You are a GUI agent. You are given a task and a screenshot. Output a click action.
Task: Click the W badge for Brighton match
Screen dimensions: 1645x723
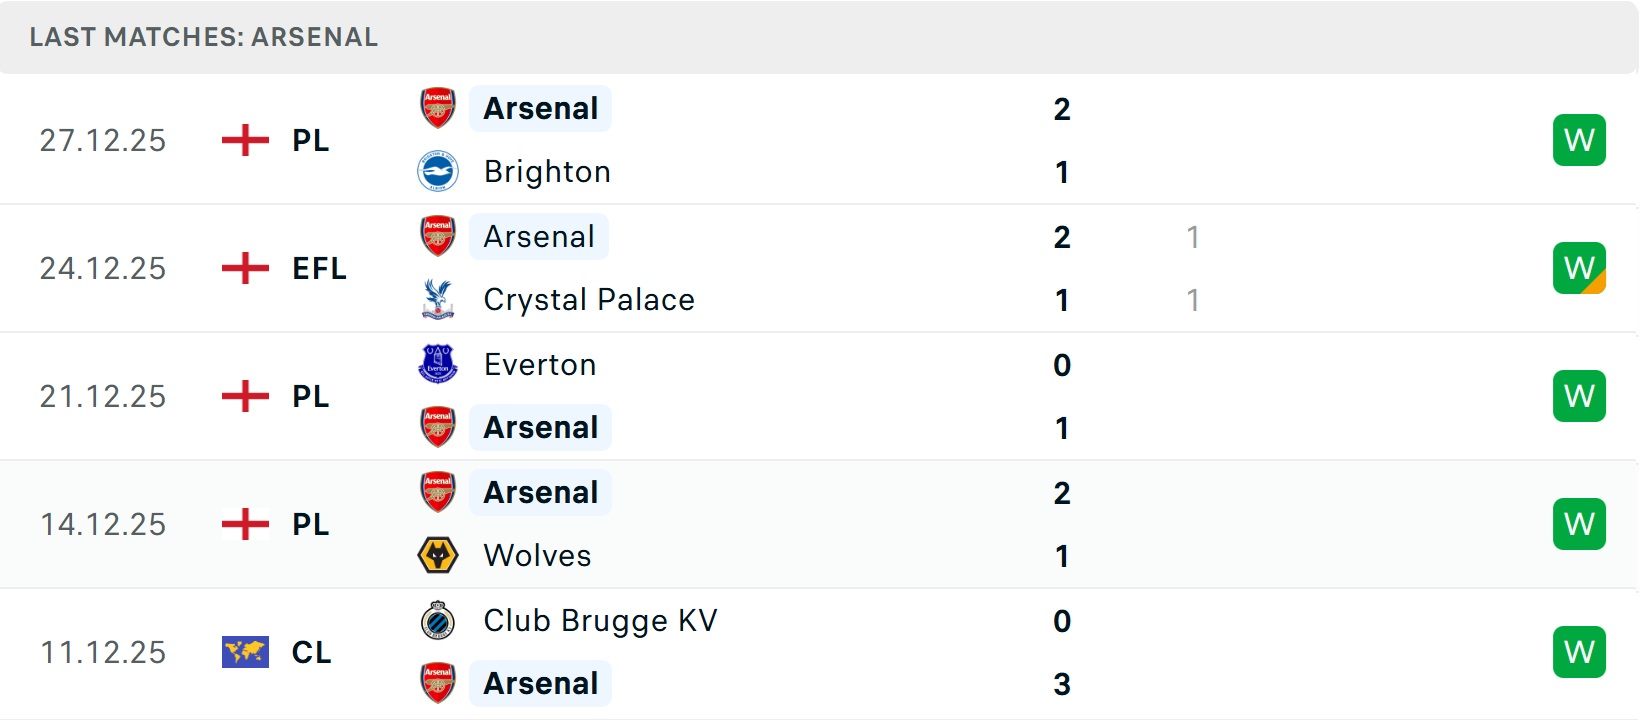coord(1578,140)
